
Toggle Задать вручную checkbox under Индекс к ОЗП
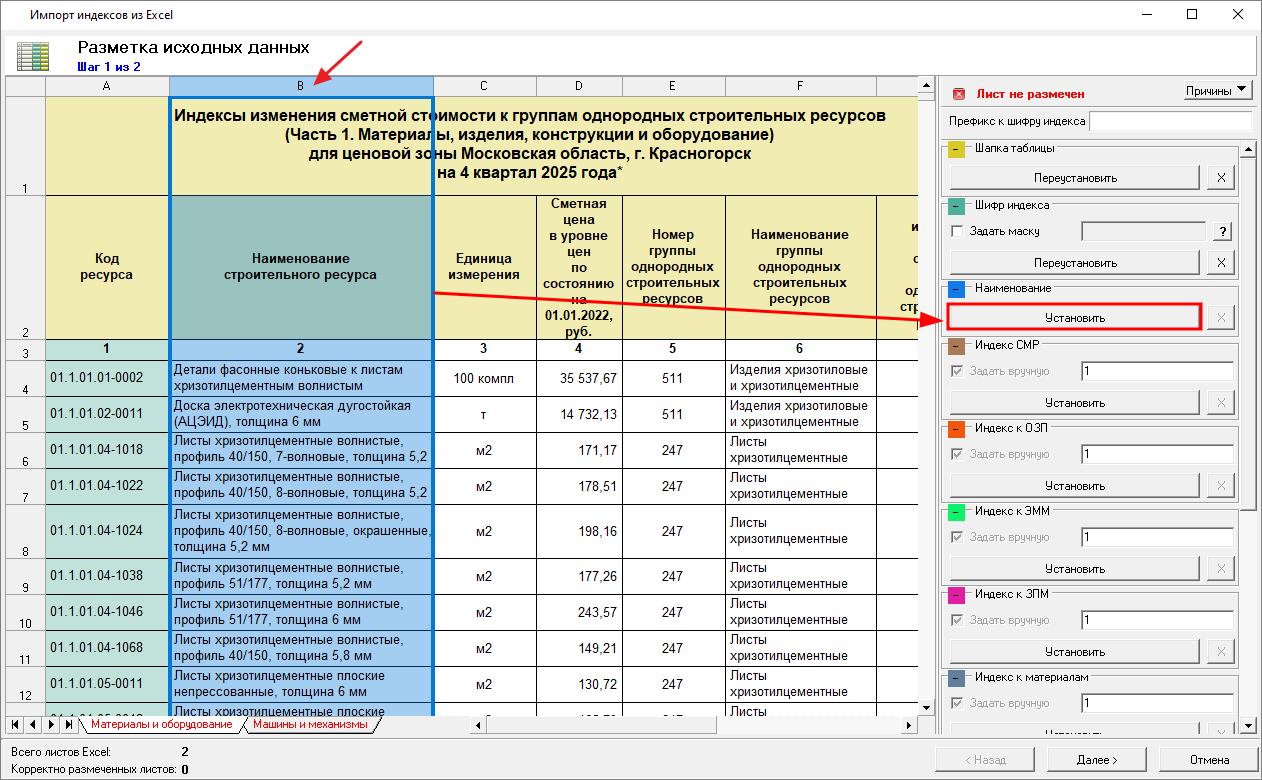coord(958,454)
